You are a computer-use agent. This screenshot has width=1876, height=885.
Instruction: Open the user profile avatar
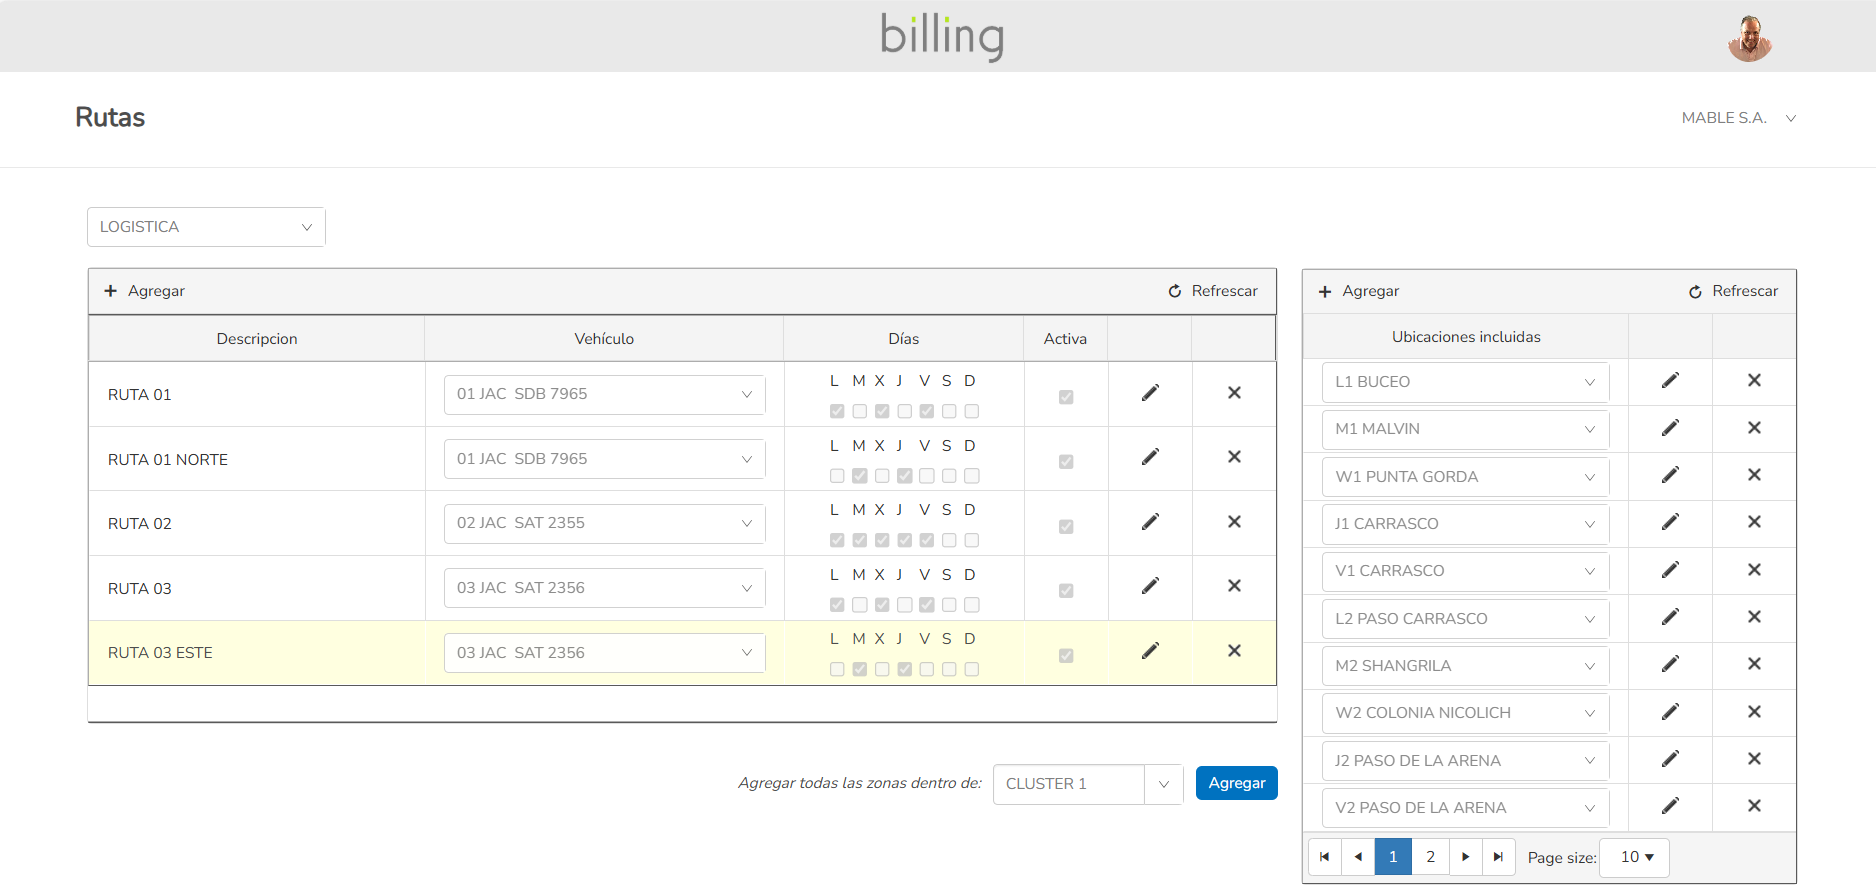coord(1749,38)
